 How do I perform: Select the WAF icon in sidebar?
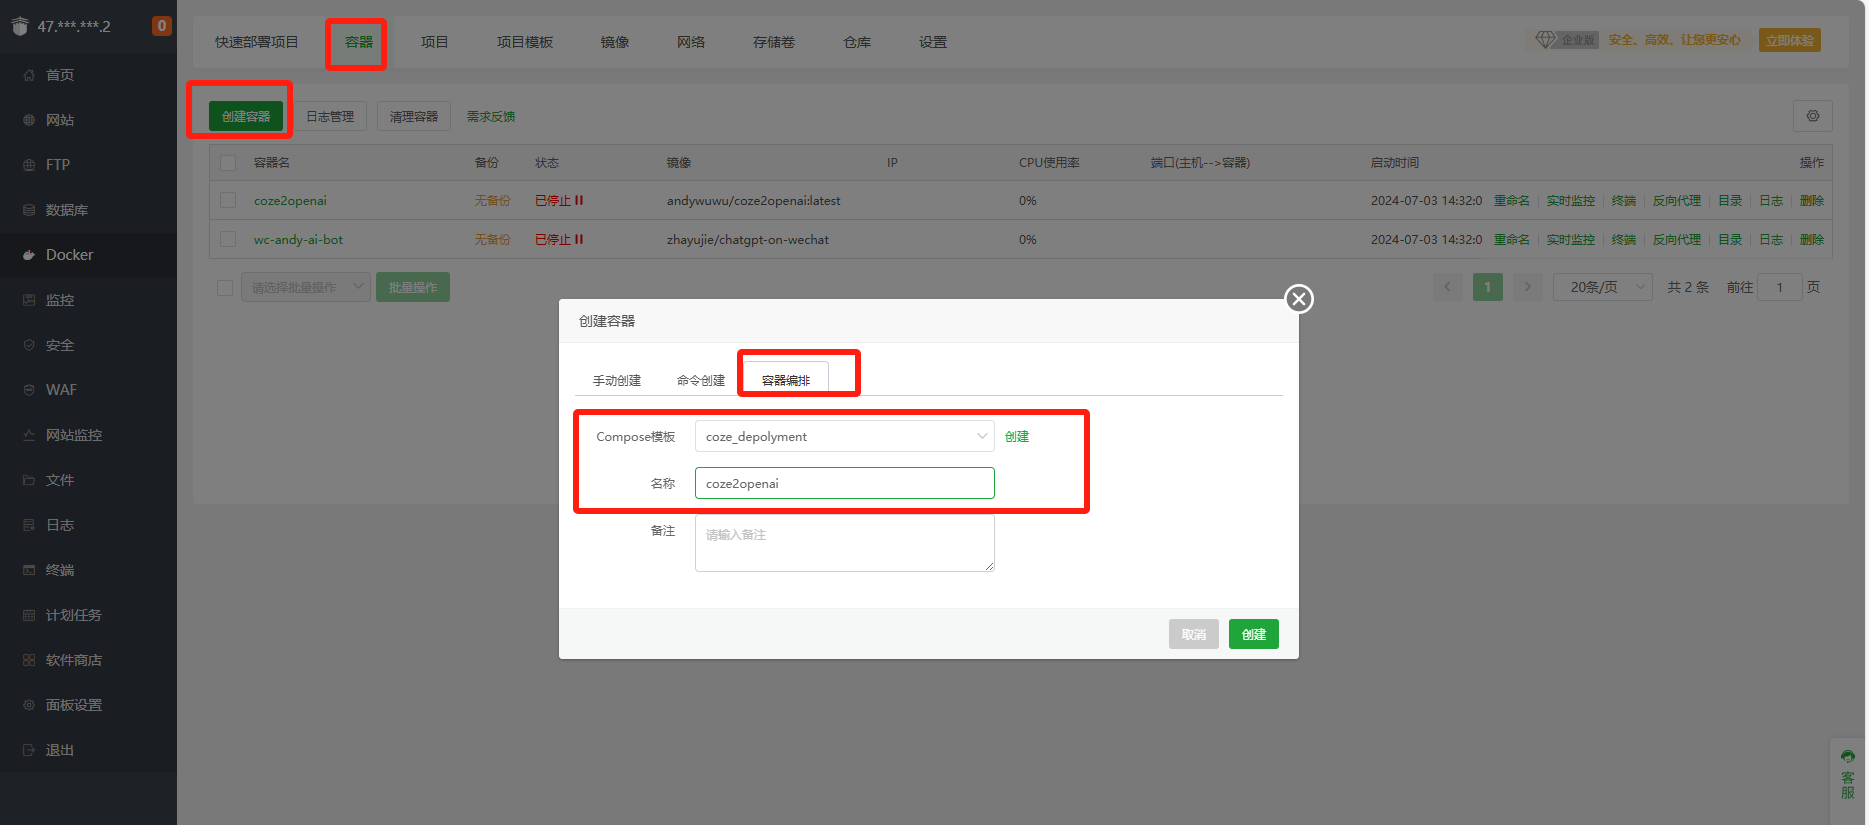pyautogui.click(x=29, y=390)
